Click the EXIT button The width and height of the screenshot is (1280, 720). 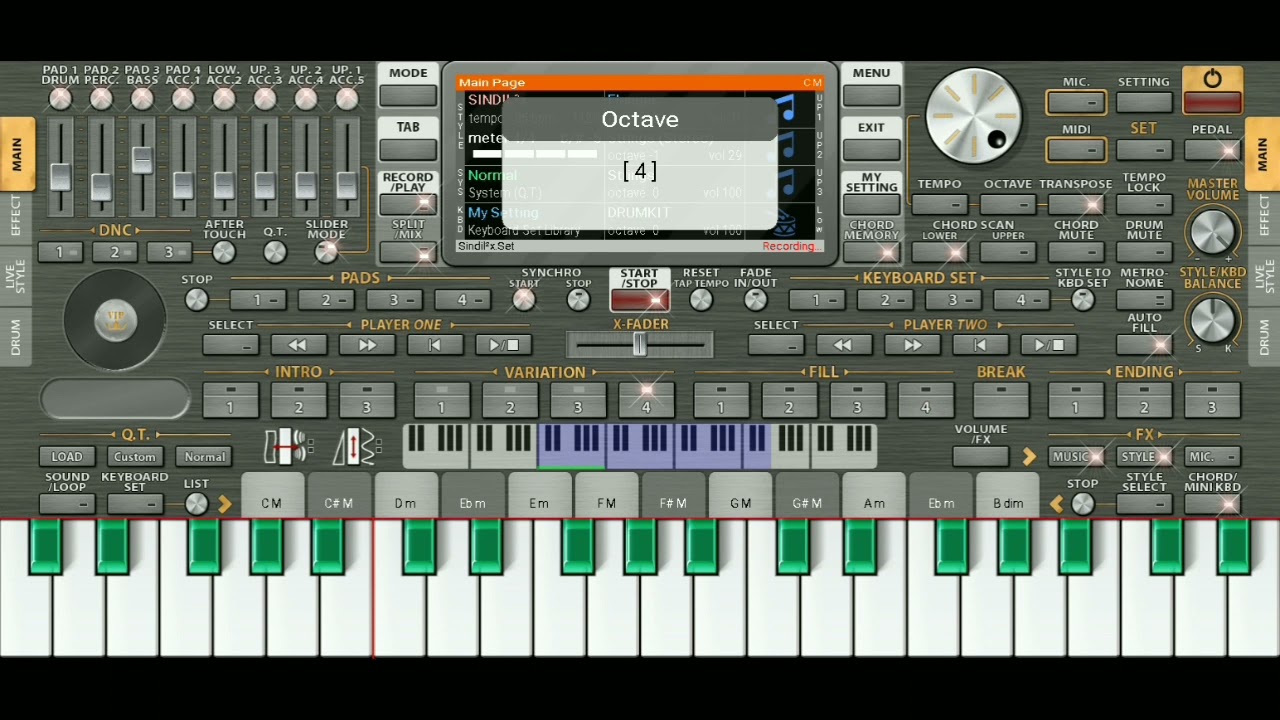click(x=871, y=150)
